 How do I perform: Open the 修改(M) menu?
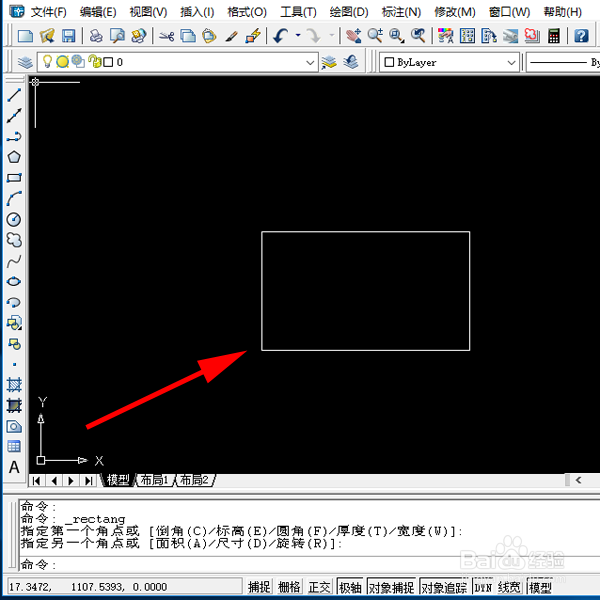click(455, 12)
